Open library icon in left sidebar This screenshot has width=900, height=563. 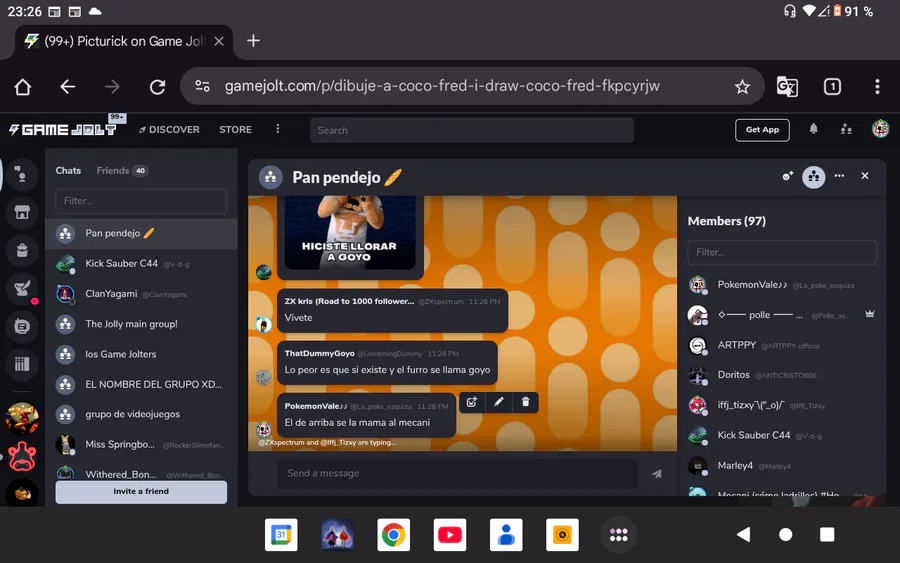[22, 364]
